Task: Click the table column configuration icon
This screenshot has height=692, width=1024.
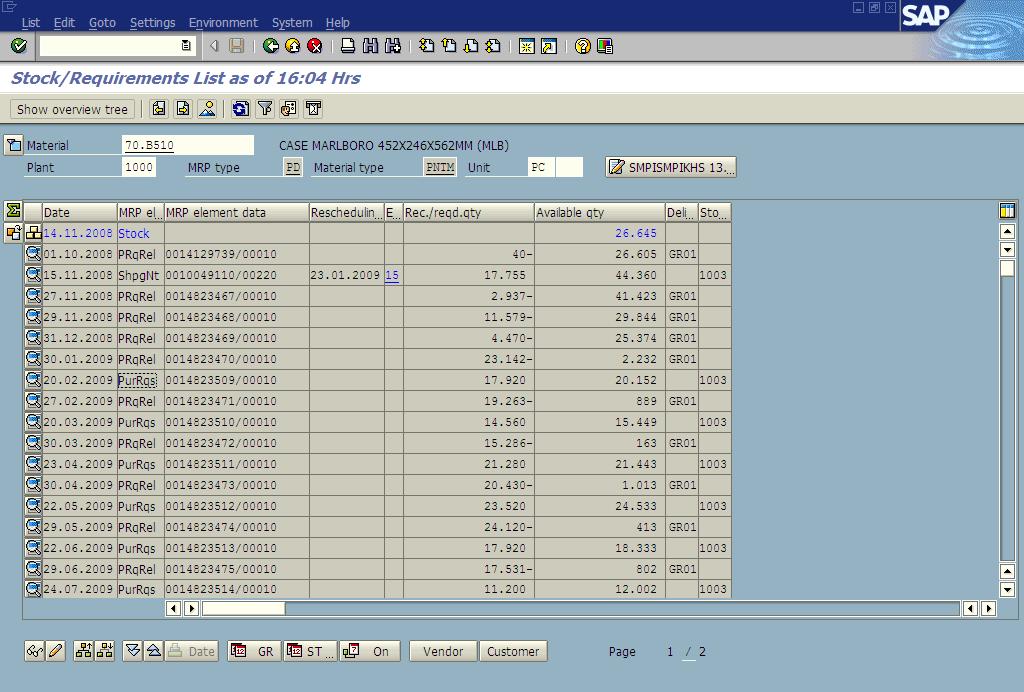Action: pyautogui.click(x=1007, y=210)
